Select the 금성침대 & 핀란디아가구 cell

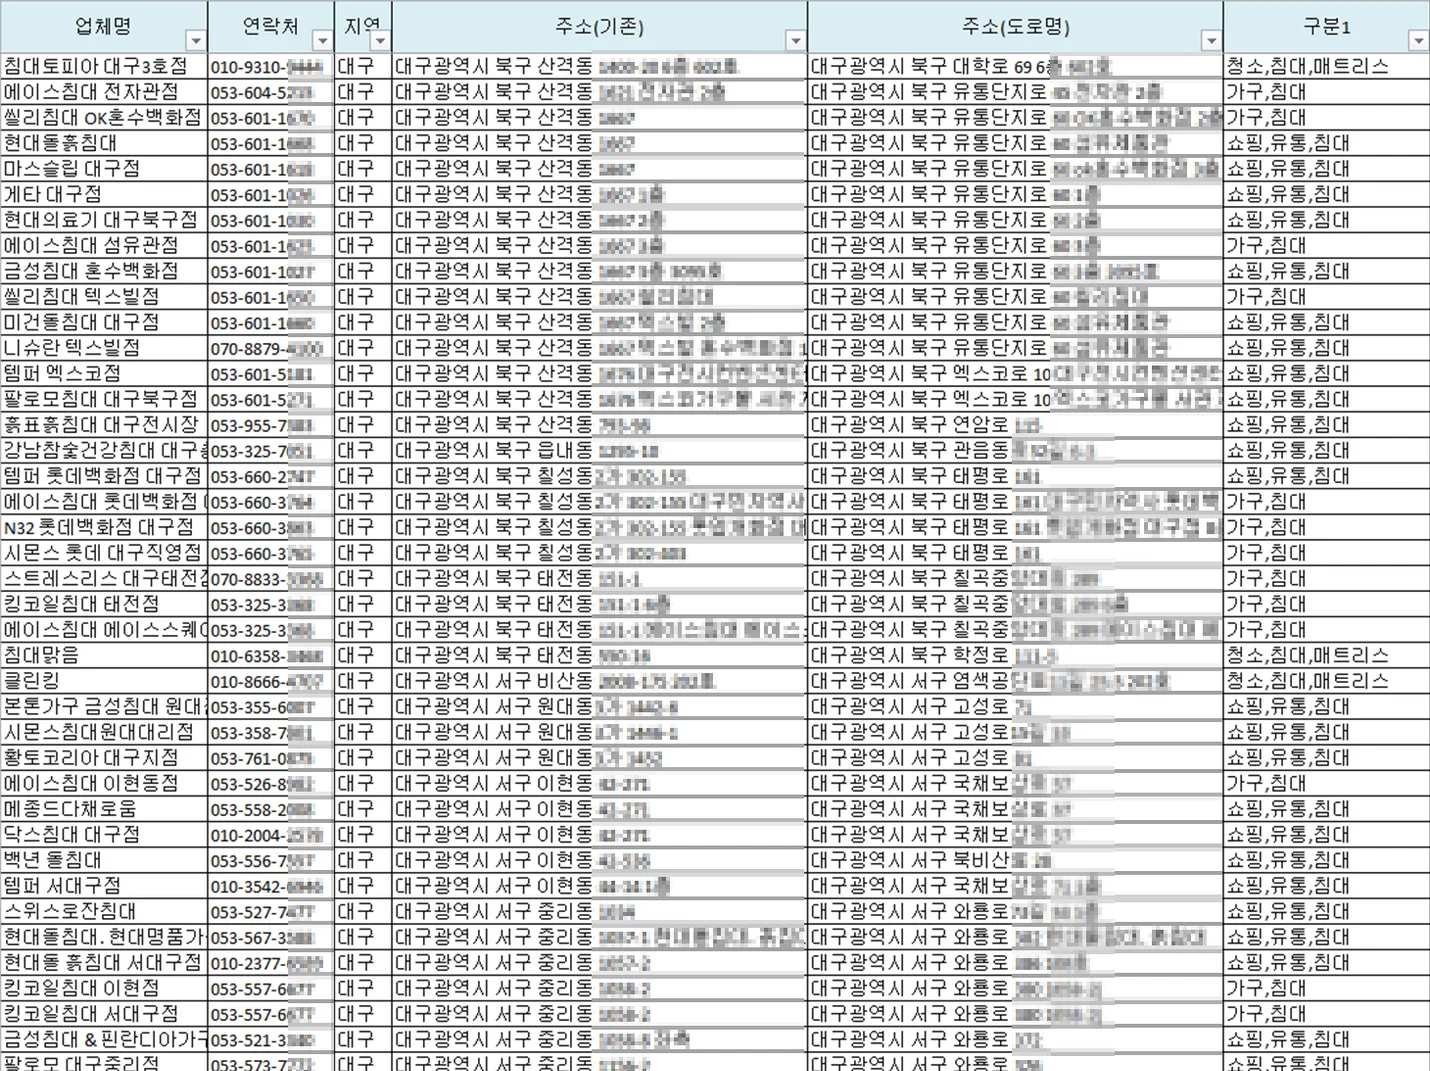click(104, 1041)
